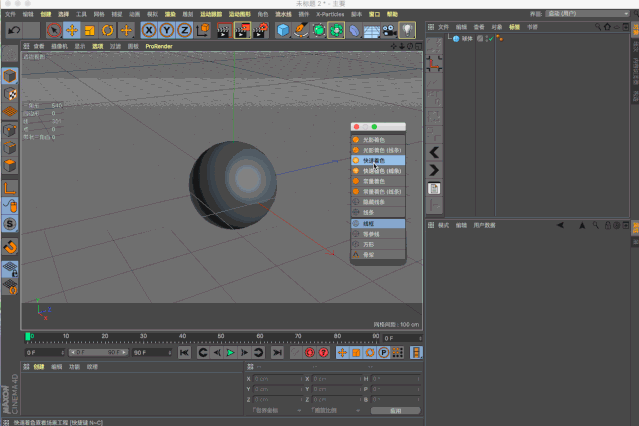The width and height of the screenshot is (639, 426).
Task: Toggle X axis lock
Action: point(149,30)
